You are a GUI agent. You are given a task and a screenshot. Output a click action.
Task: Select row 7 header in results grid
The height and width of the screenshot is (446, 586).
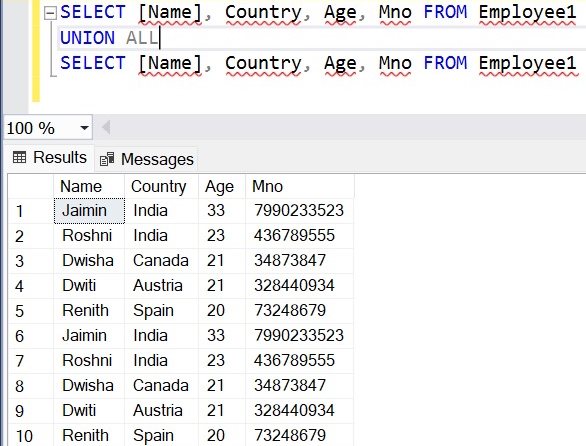click(x=31, y=361)
